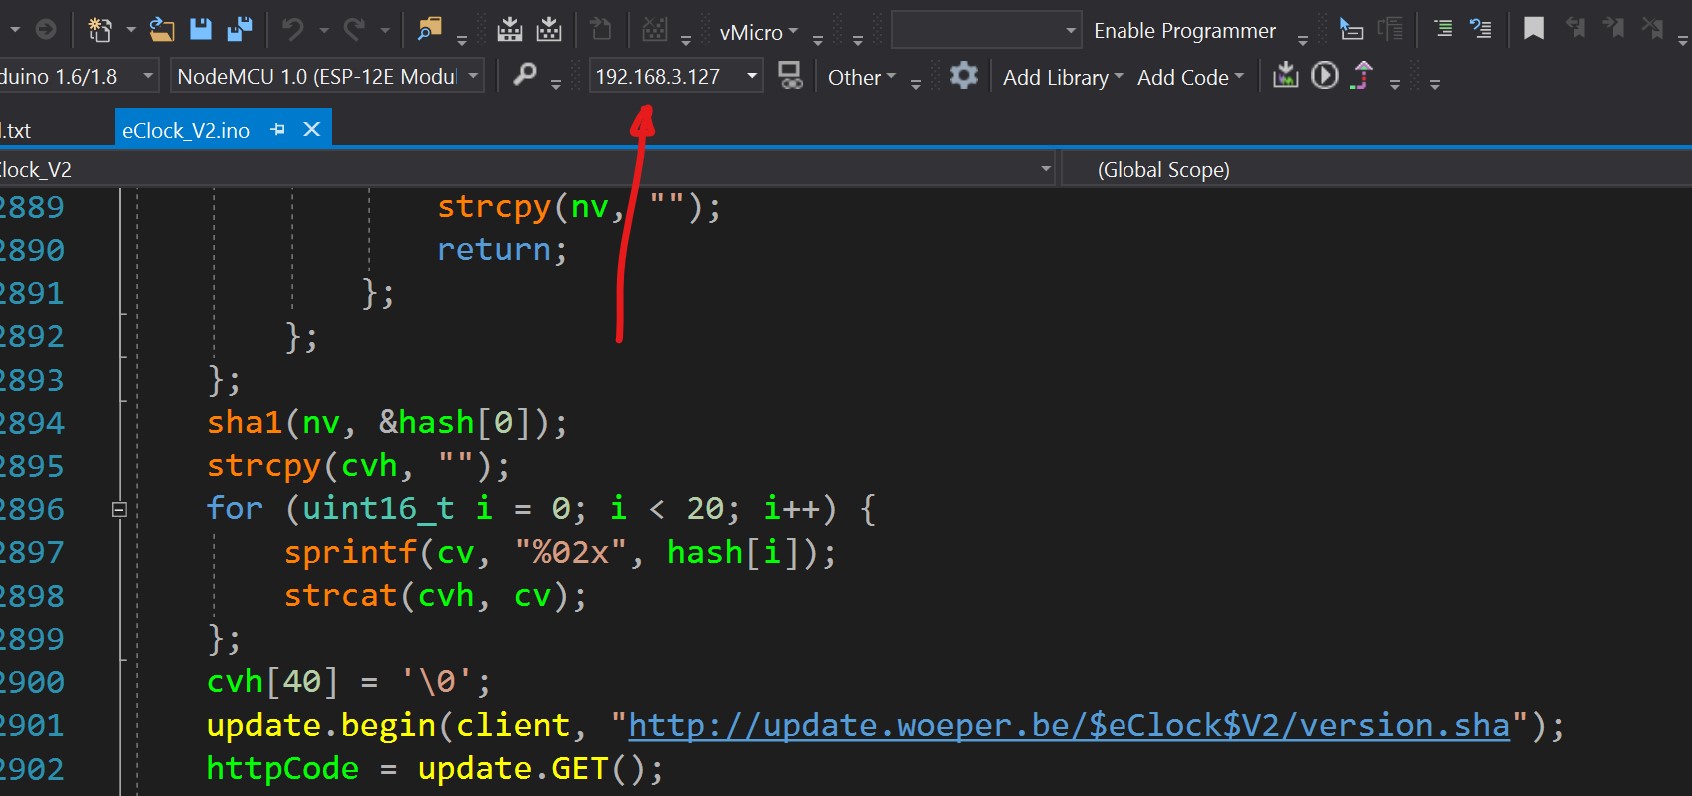Click the circular play/start debug icon

(x=1325, y=75)
